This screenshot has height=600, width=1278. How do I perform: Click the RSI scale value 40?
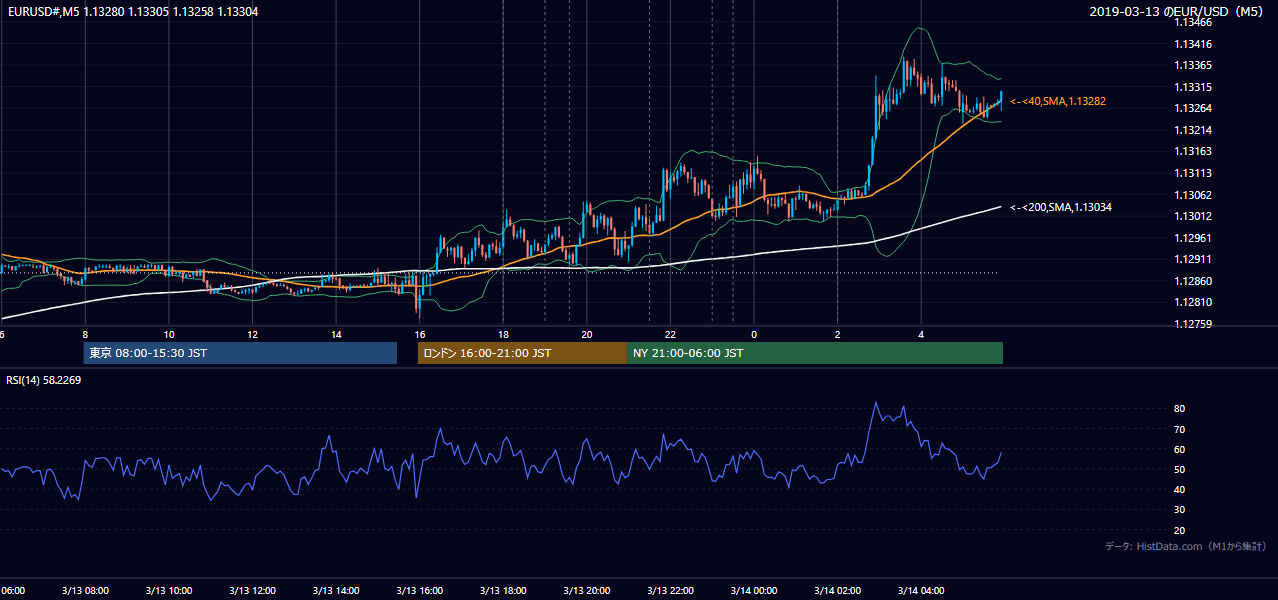pos(1180,489)
